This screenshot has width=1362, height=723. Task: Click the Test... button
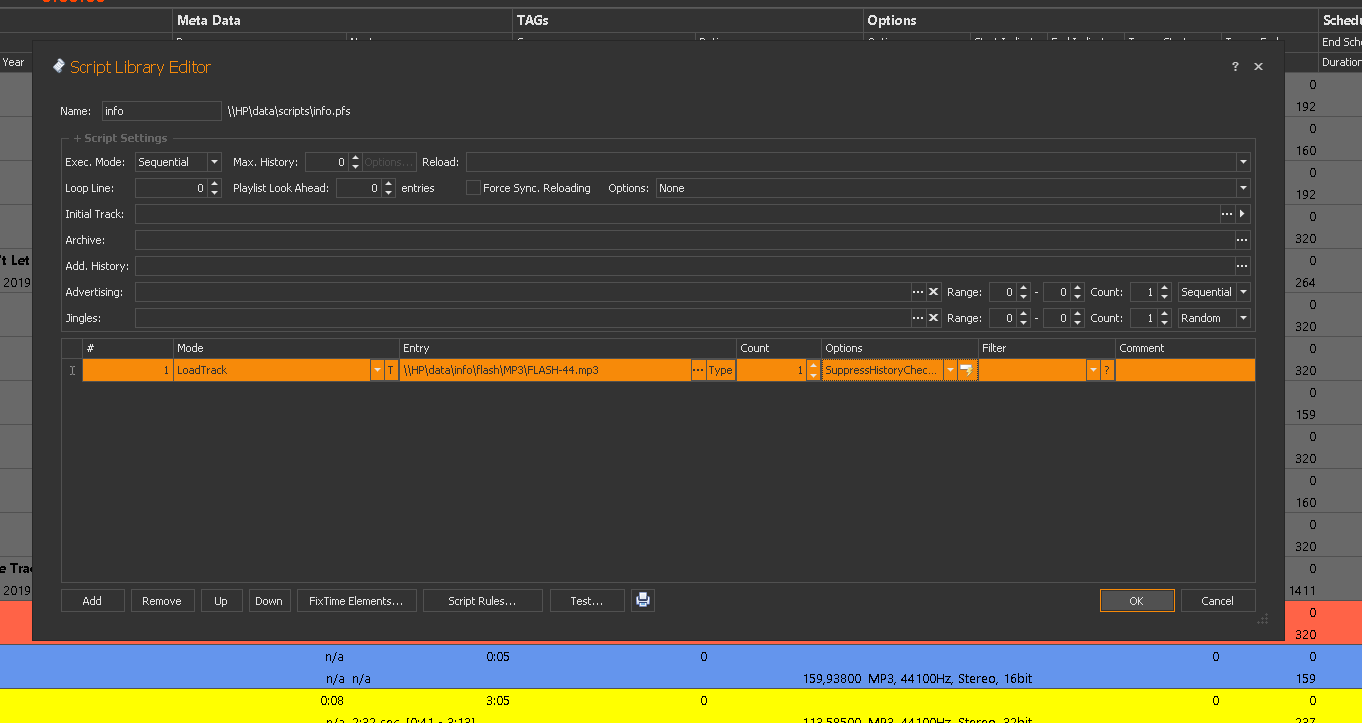[x=587, y=601]
